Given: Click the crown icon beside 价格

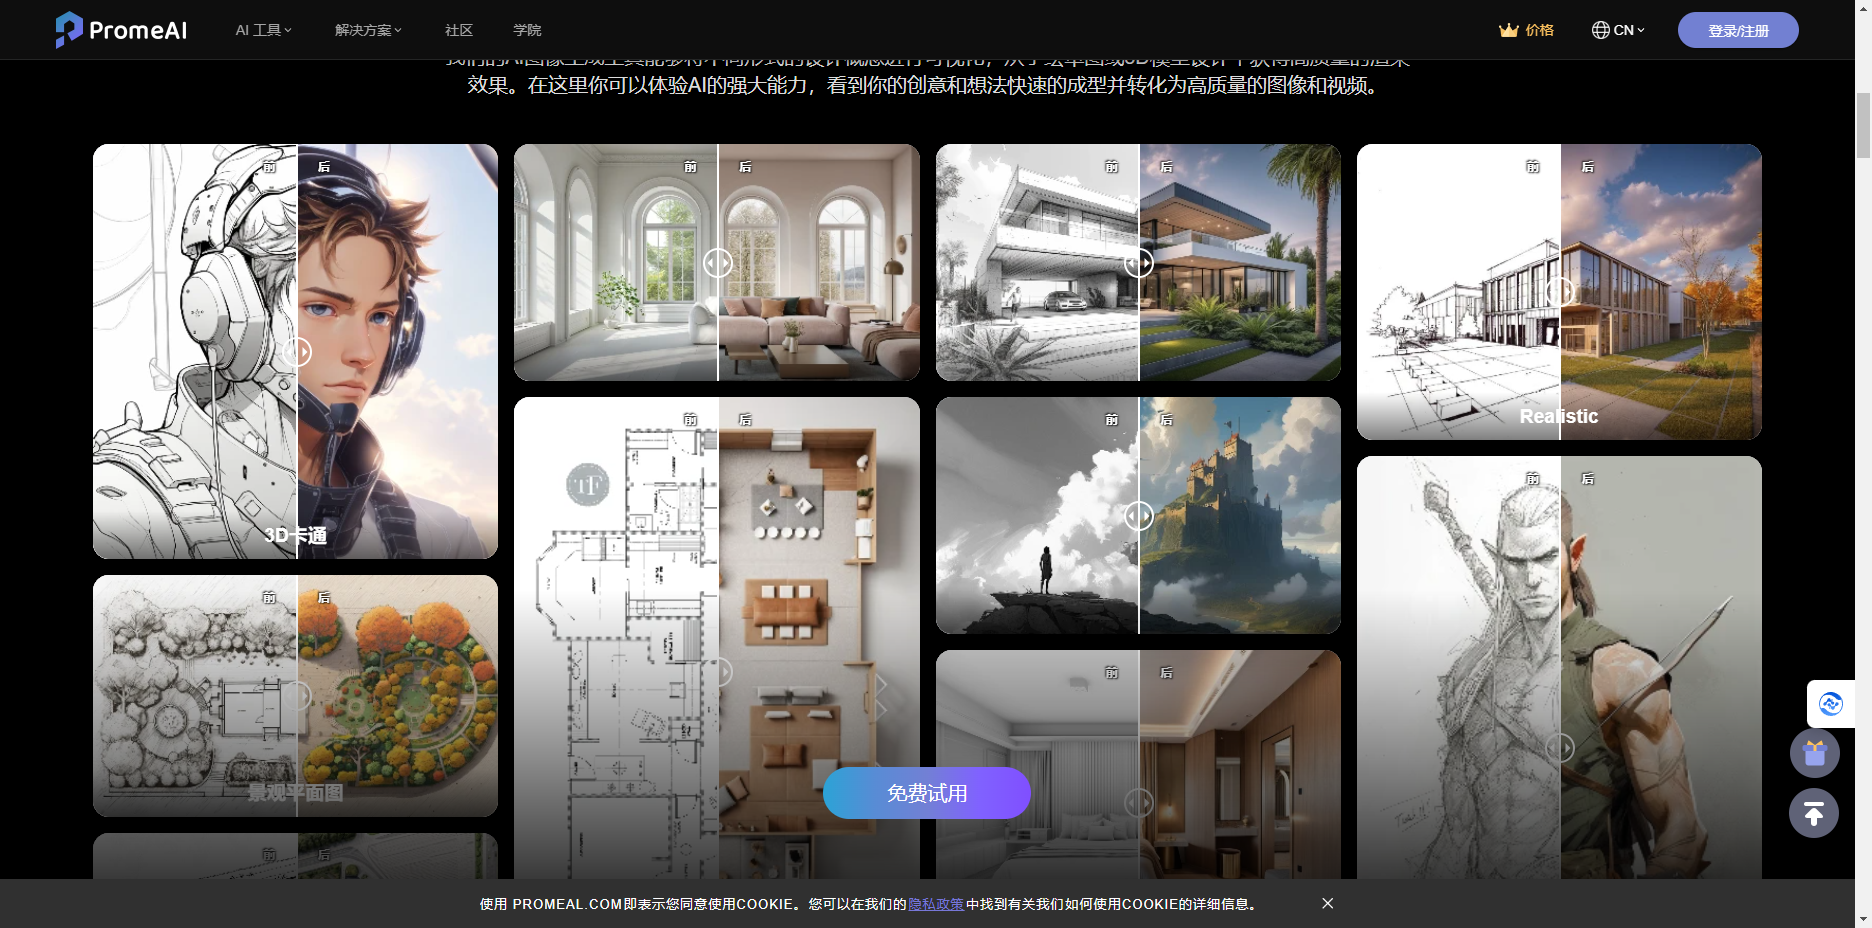Looking at the screenshot, I should click(x=1508, y=30).
